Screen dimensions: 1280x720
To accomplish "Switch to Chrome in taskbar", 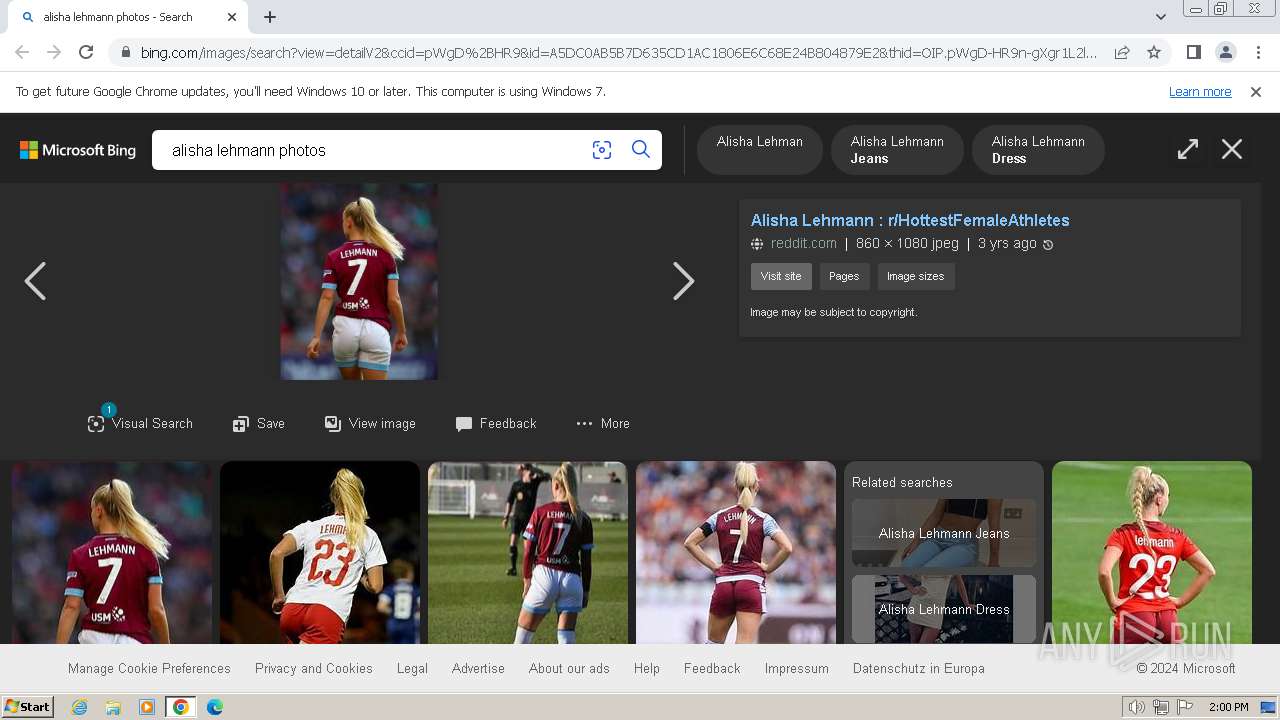I will pyautogui.click(x=181, y=707).
